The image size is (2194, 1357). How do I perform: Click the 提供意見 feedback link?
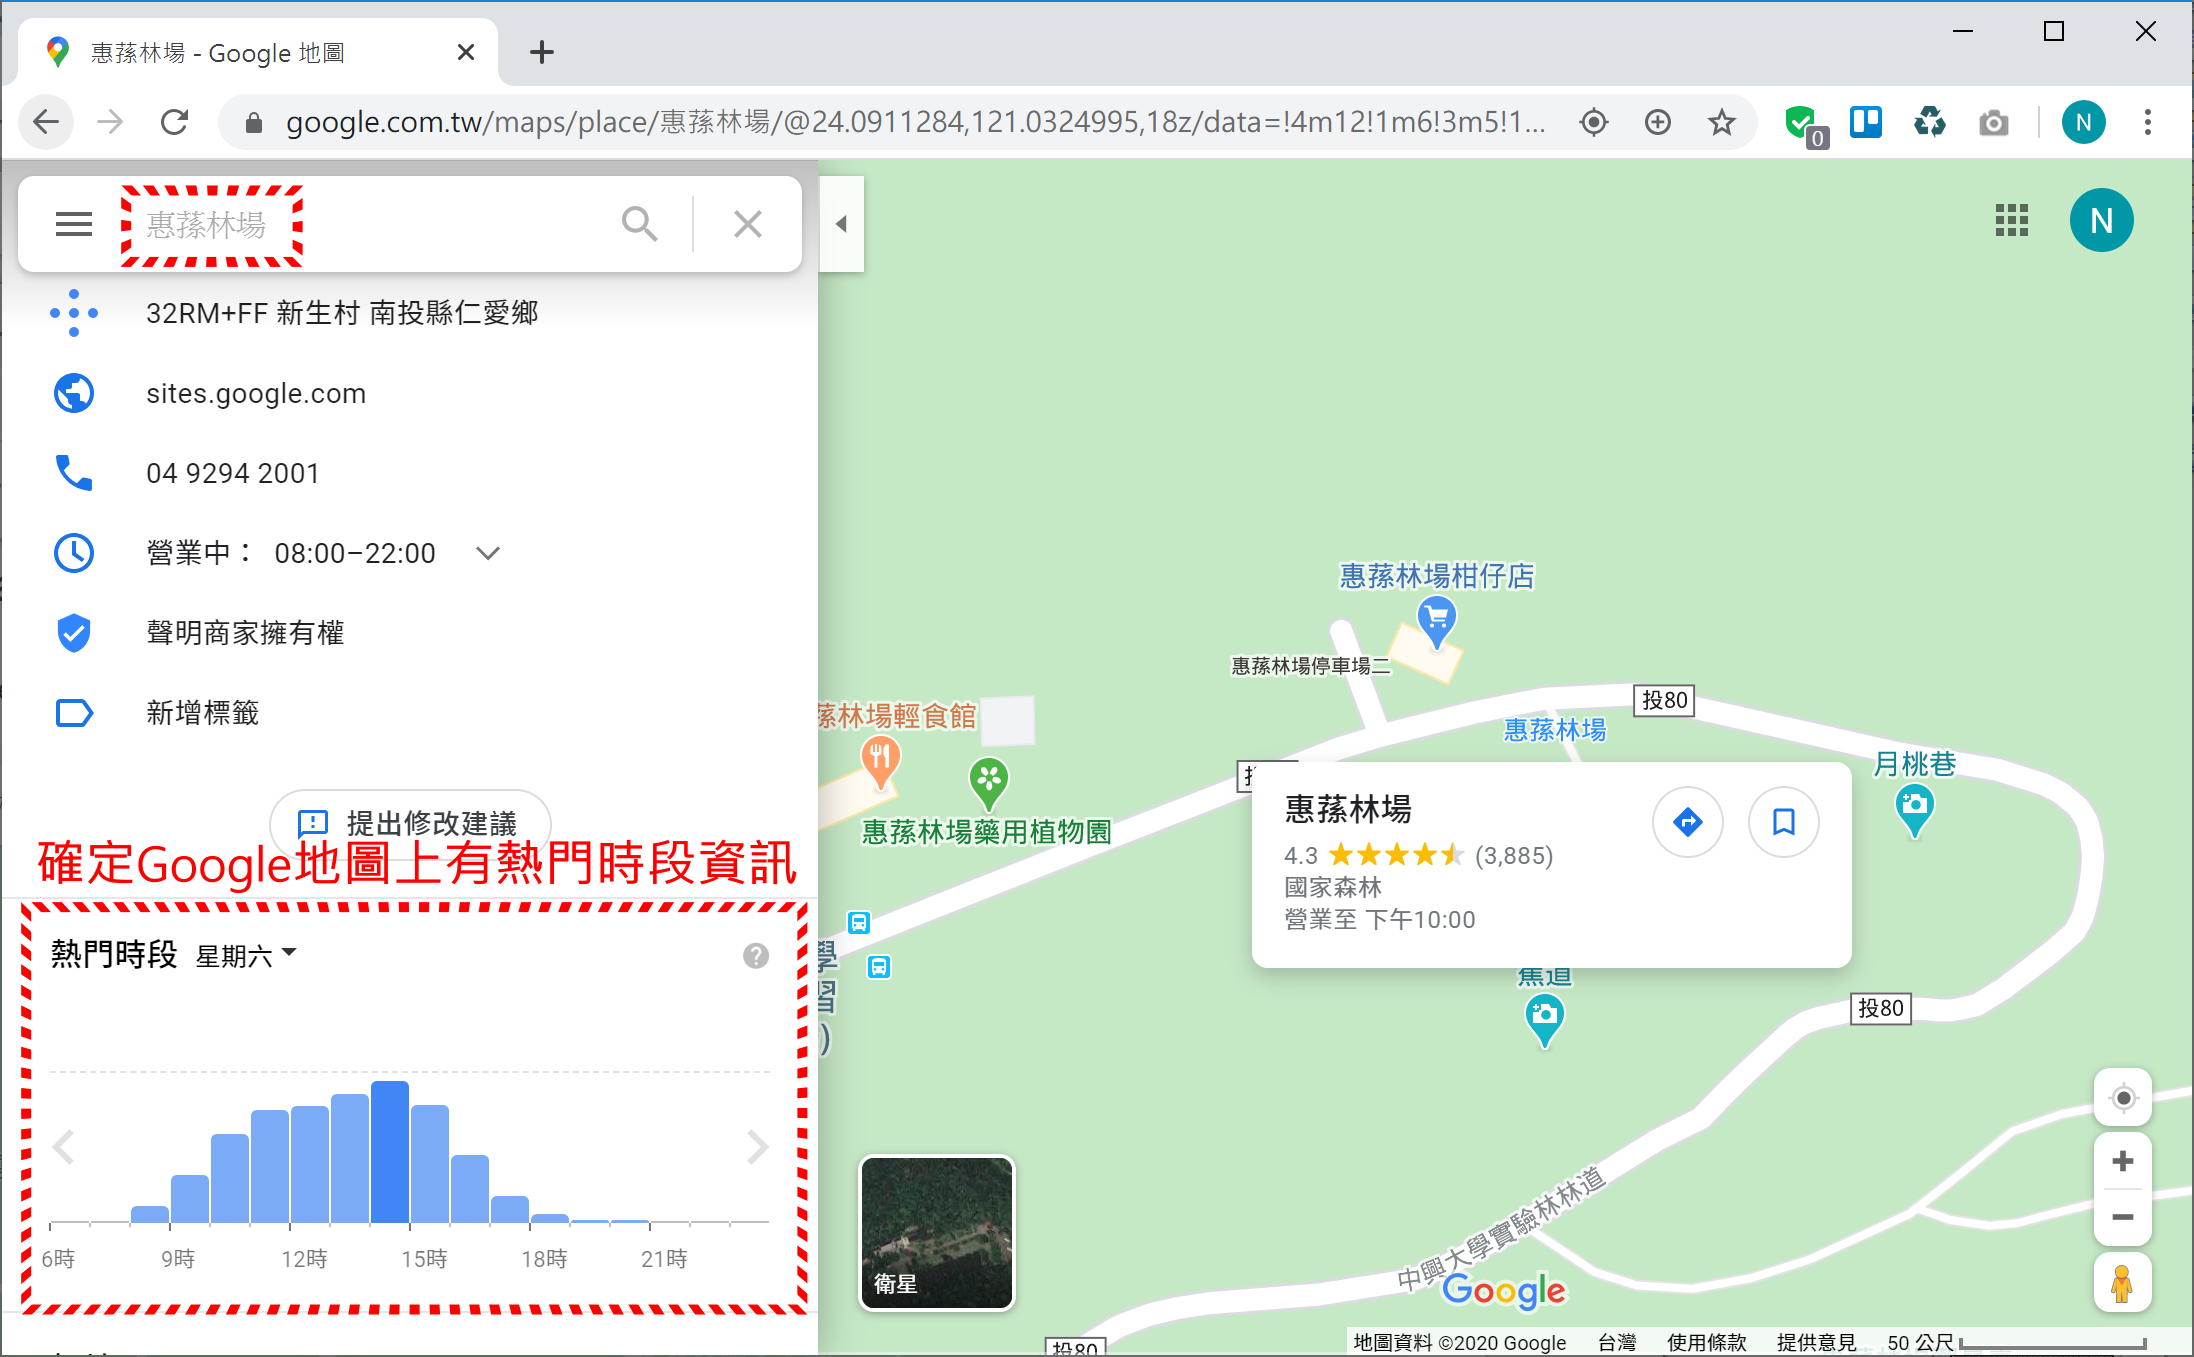[x=1816, y=1343]
